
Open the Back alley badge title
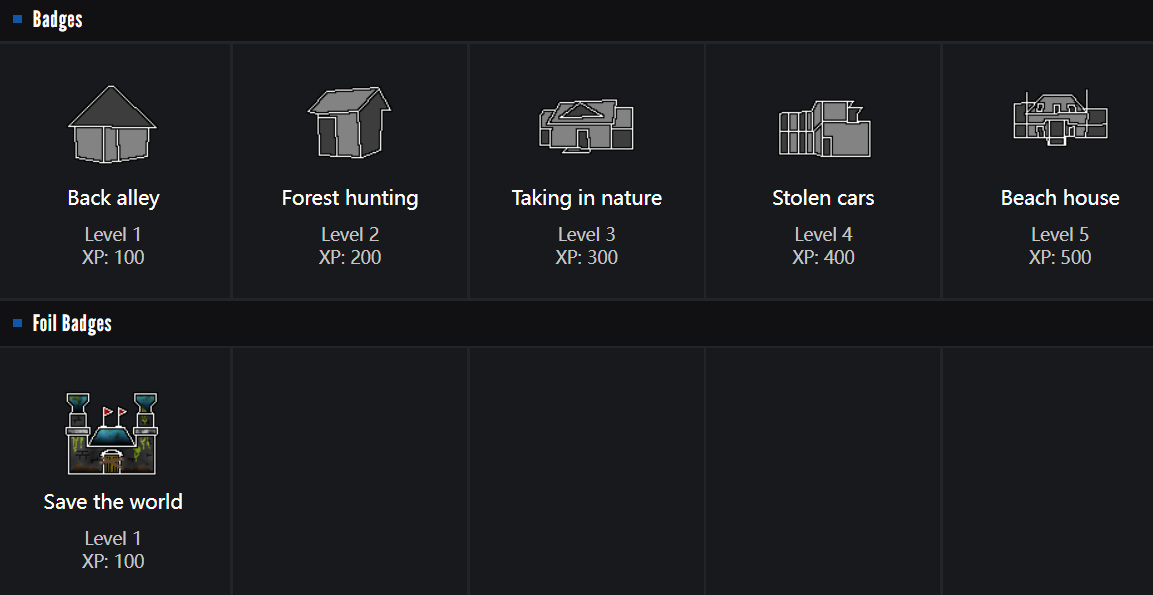coord(113,198)
